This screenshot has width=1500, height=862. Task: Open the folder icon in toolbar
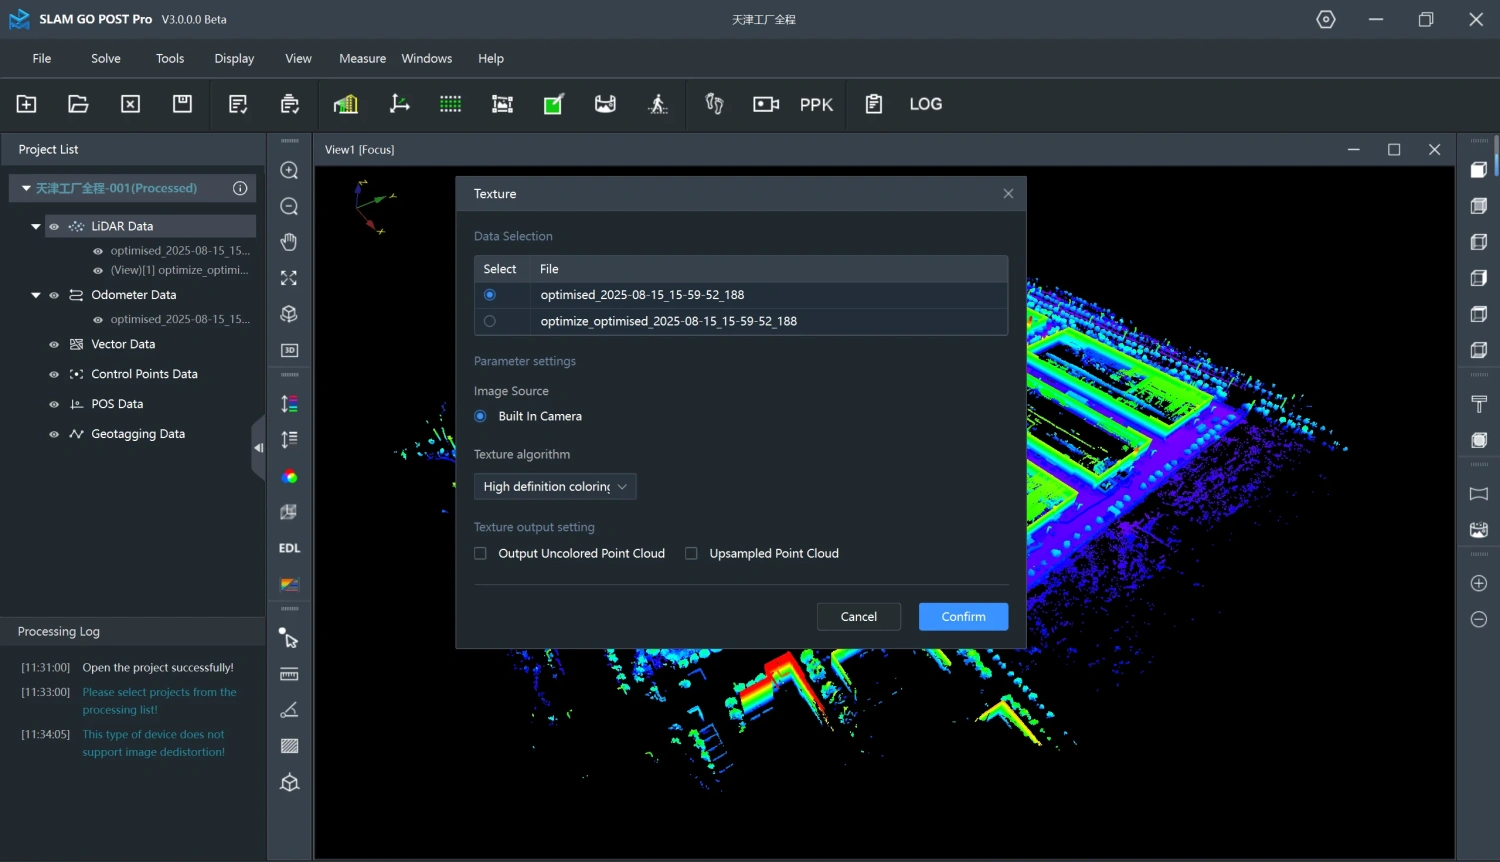click(x=78, y=104)
